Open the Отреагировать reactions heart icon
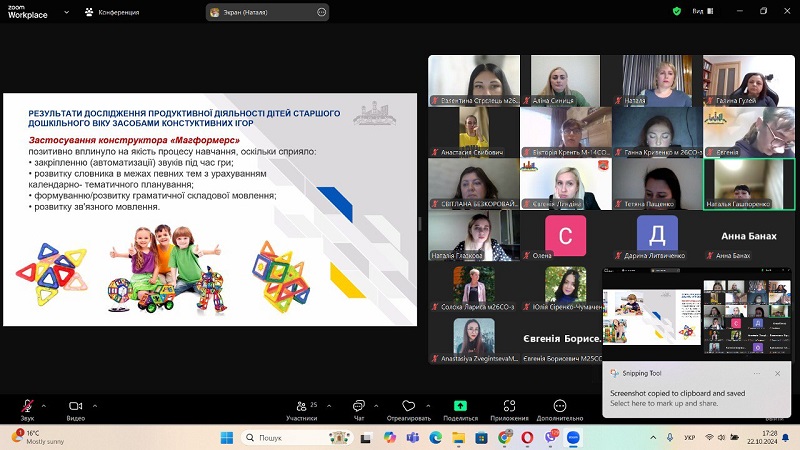800x450 pixels. [x=409, y=406]
